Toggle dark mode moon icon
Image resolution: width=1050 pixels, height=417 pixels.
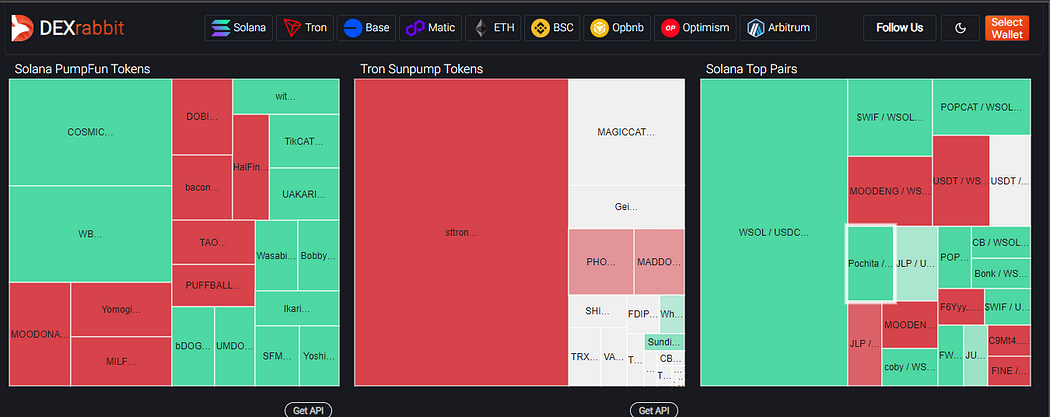click(x=960, y=28)
